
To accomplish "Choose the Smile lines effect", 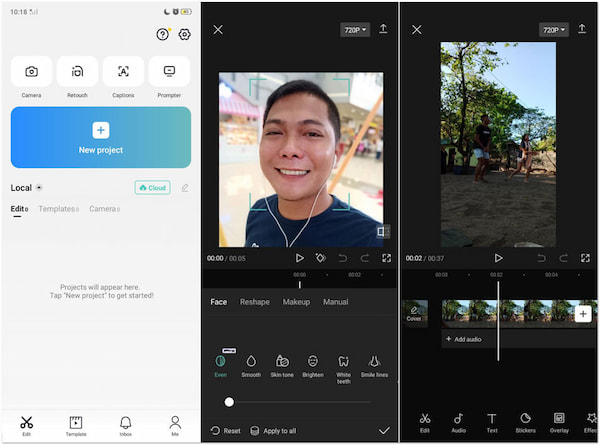I will click(375, 366).
